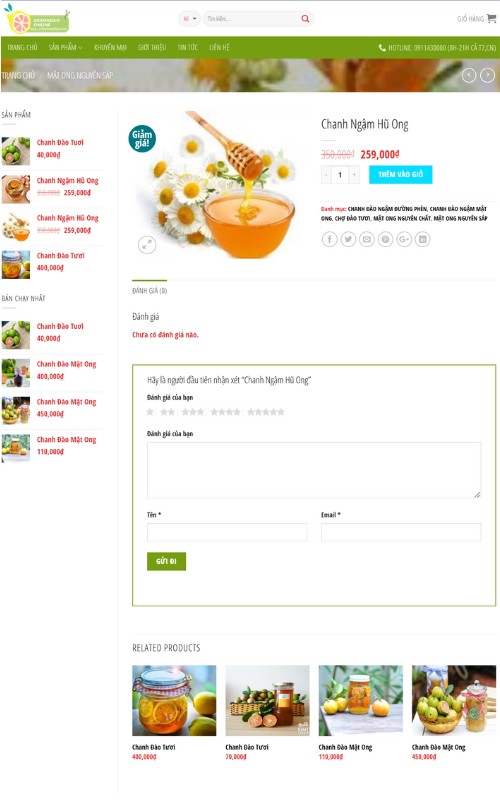Switch to Đánh giá (0) tab

pyautogui.click(x=149, y=290)
